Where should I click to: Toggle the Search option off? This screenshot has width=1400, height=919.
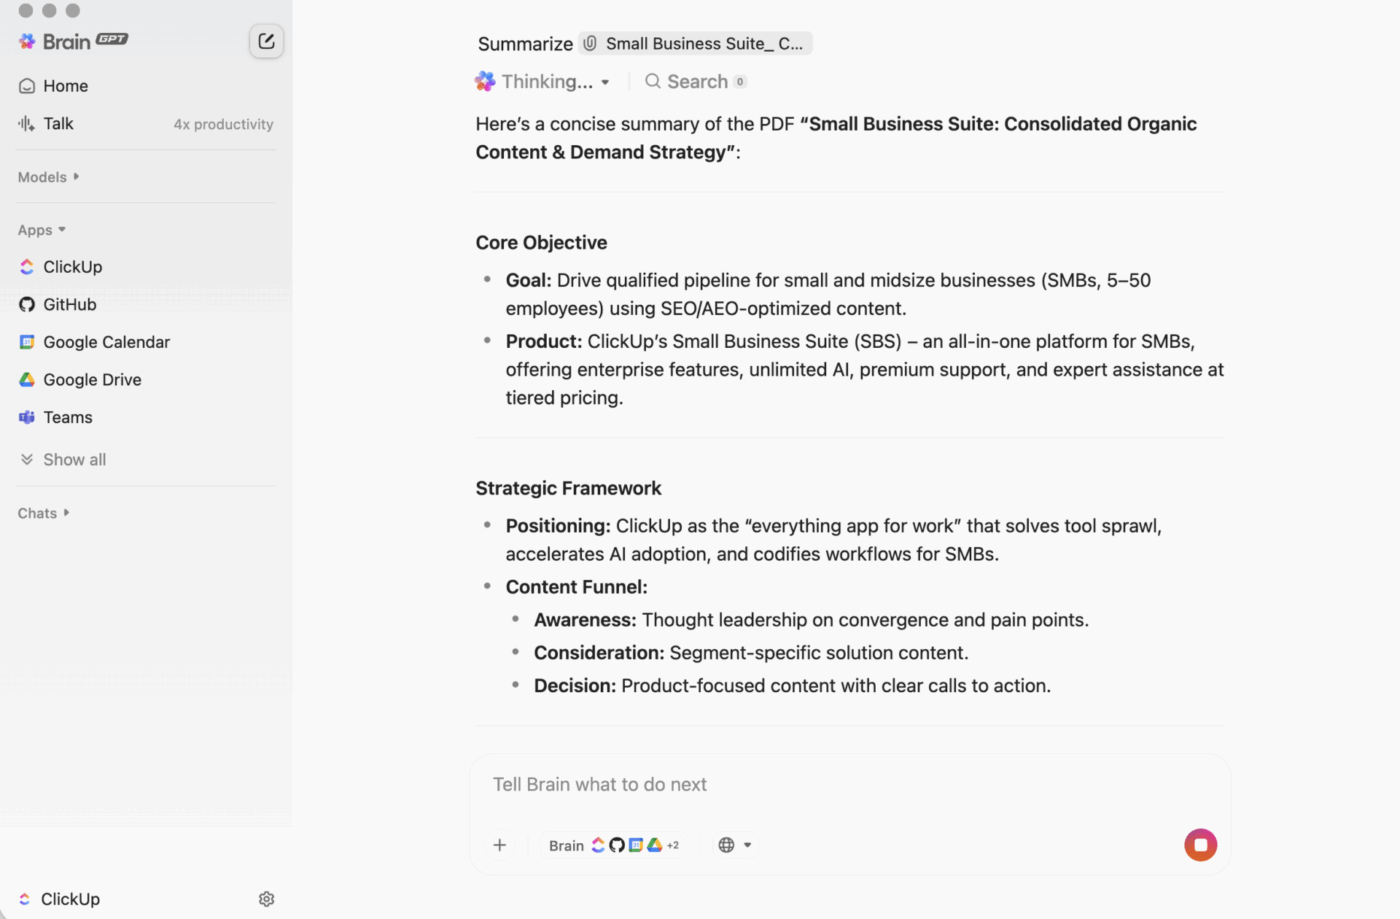coord(694,81)
